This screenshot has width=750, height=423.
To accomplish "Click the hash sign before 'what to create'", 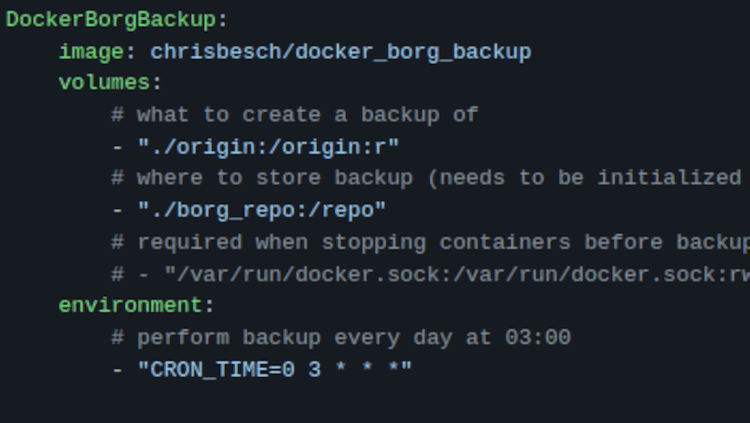I will [x=118, y=115].
